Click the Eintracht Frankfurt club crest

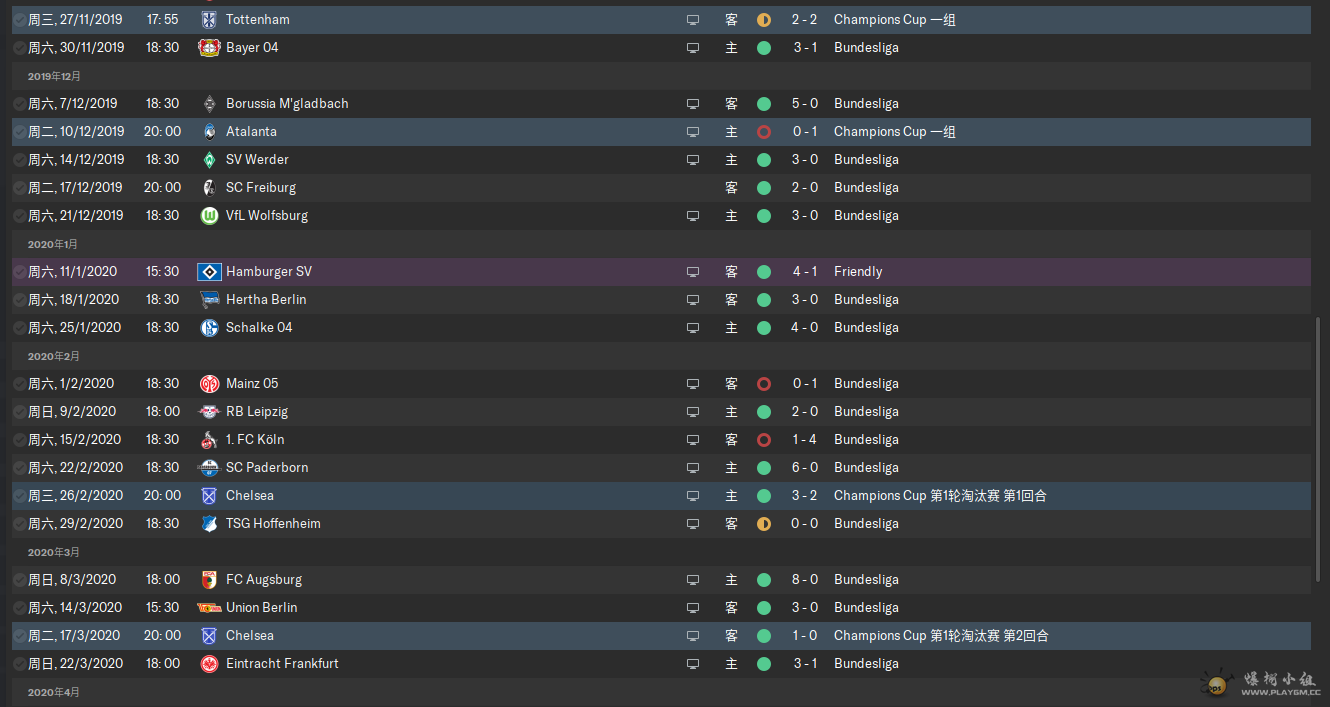click(x=209, y=663)
